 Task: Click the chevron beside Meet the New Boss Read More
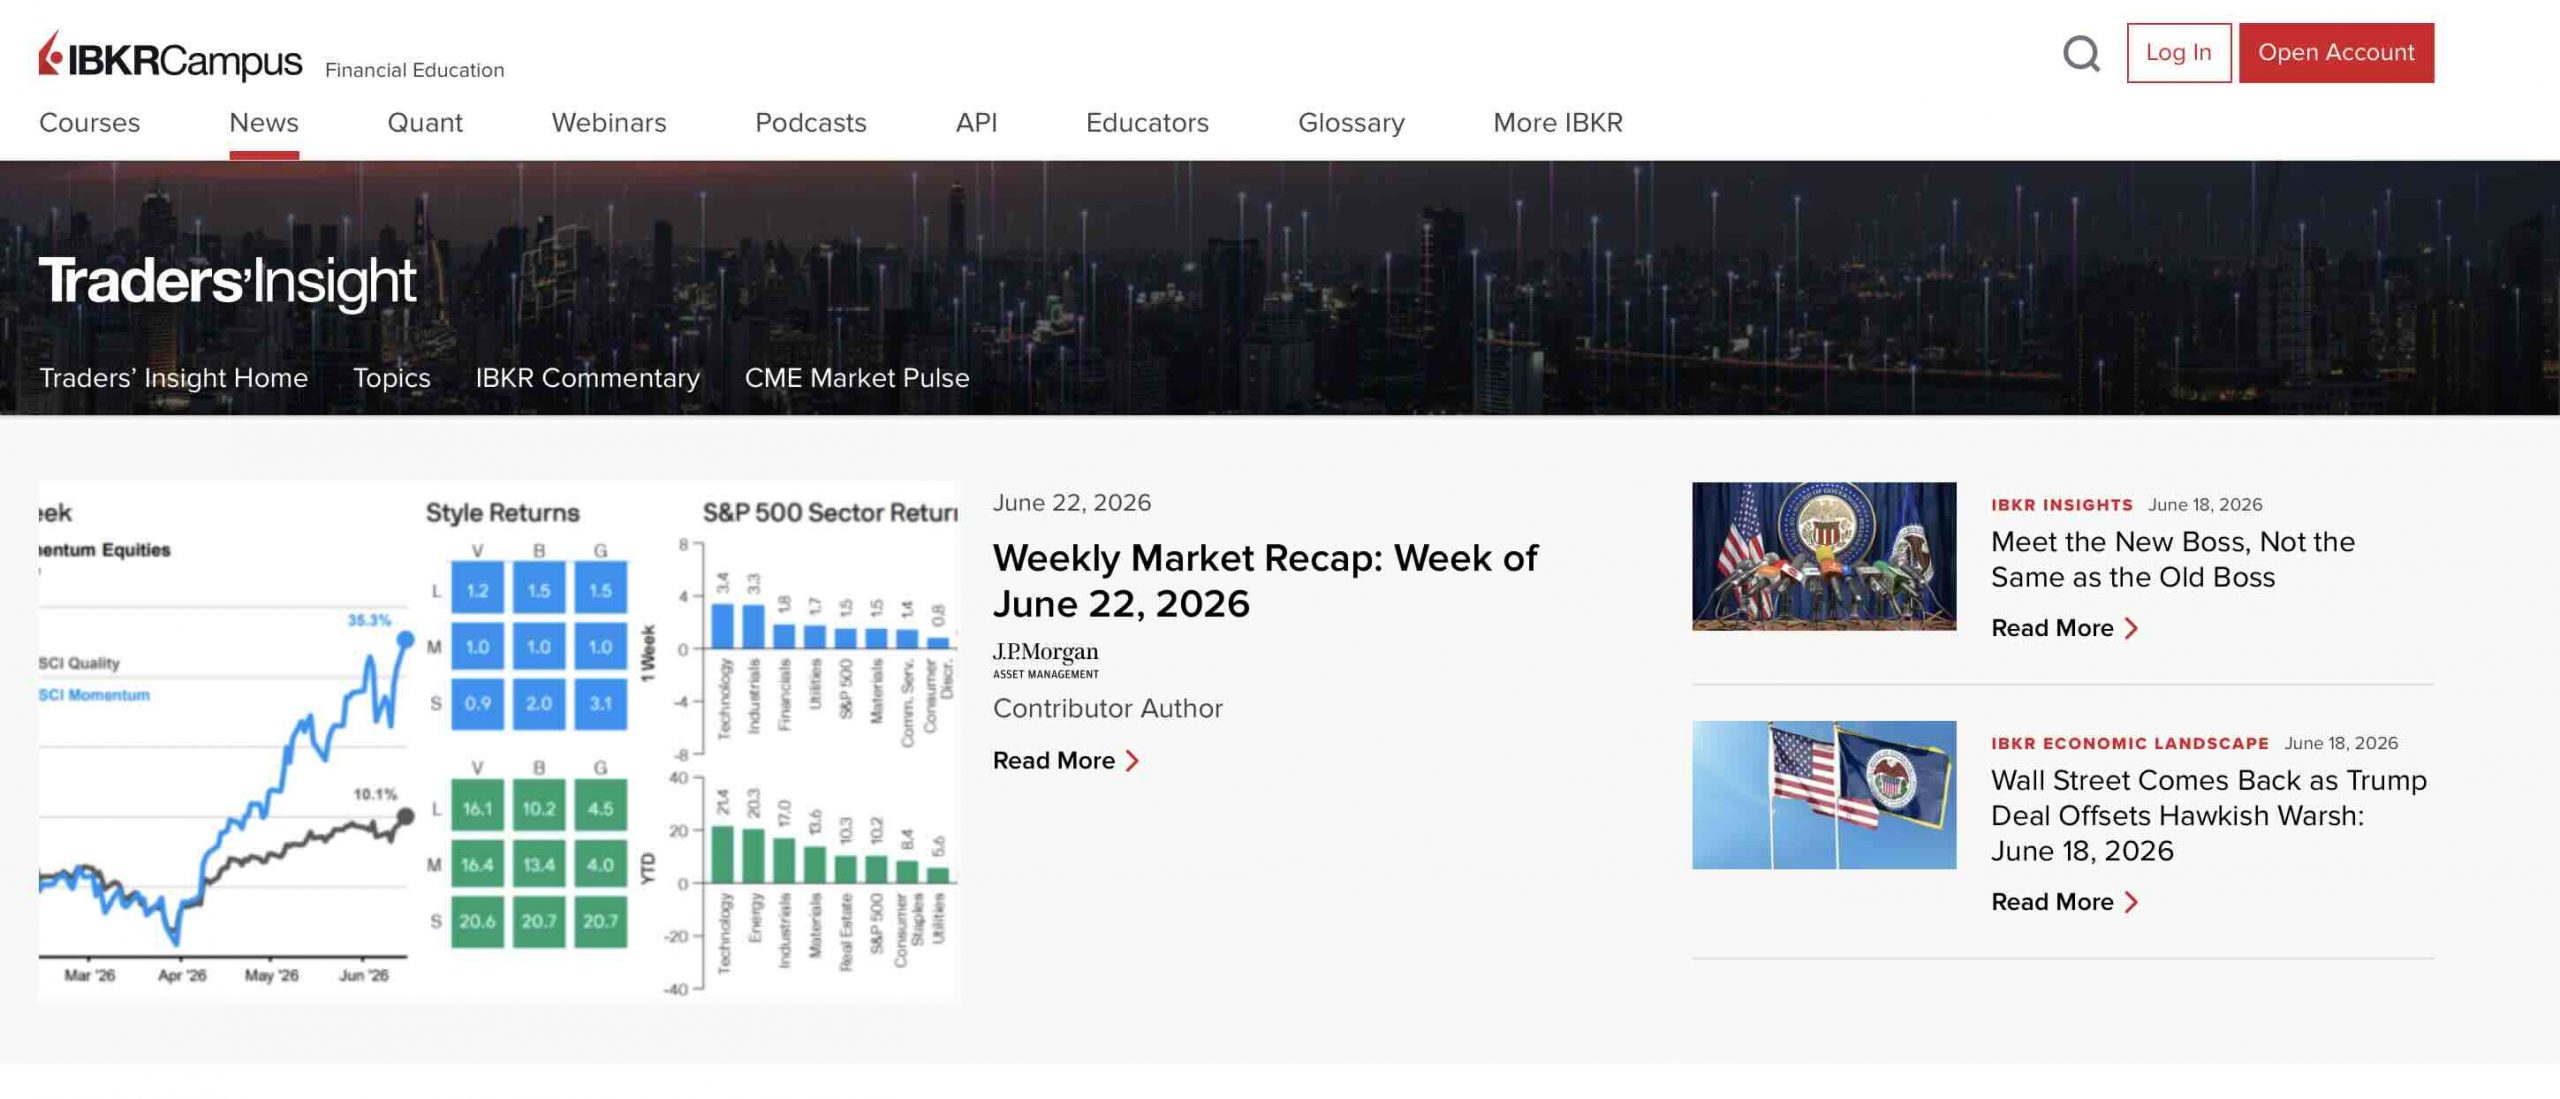click(x=2131, y=628)
